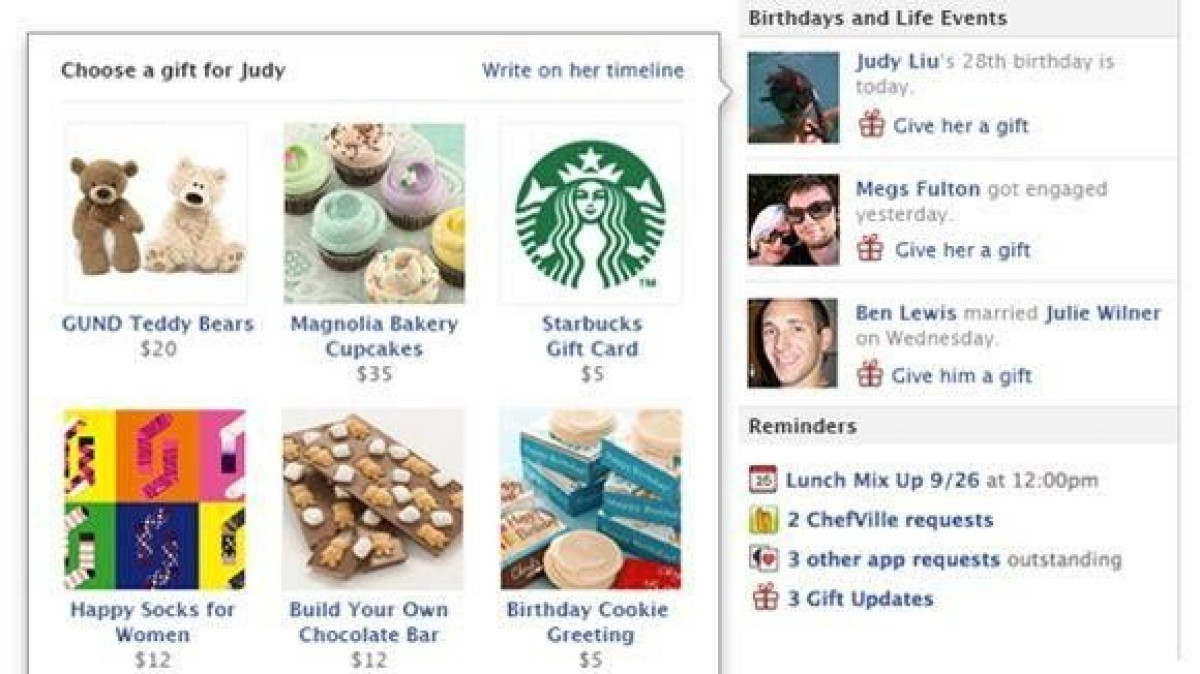This screenshot has height=674, width=1200.
Task: Open the Lunch Mix Up 9/26 reminder
Action: pos(883,480)
